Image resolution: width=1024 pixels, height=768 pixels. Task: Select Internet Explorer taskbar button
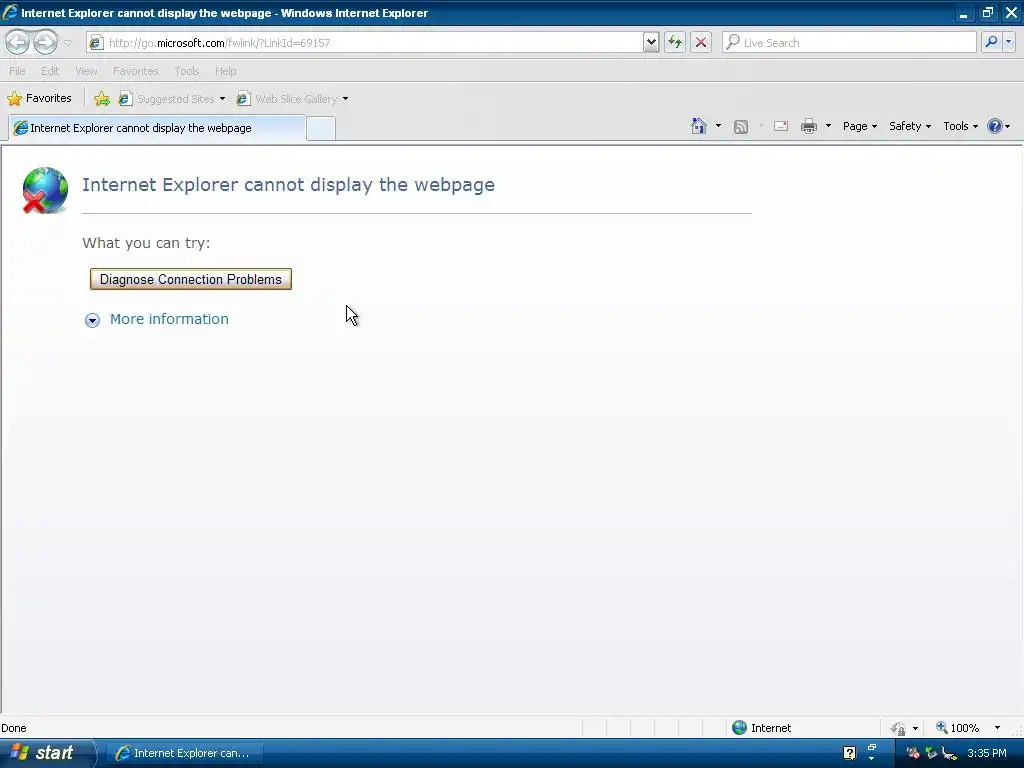click(x=184, y=753)
